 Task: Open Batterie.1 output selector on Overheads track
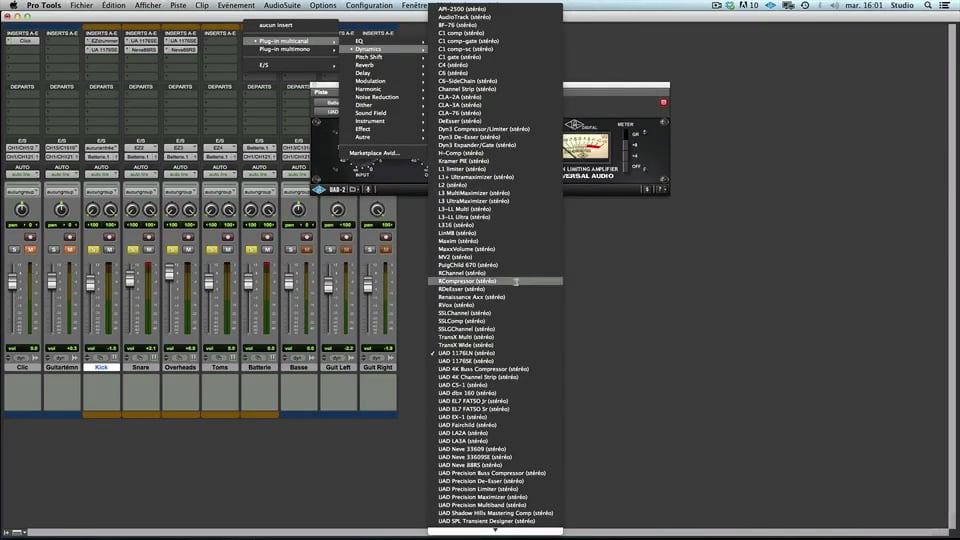[x=180, y=157]
